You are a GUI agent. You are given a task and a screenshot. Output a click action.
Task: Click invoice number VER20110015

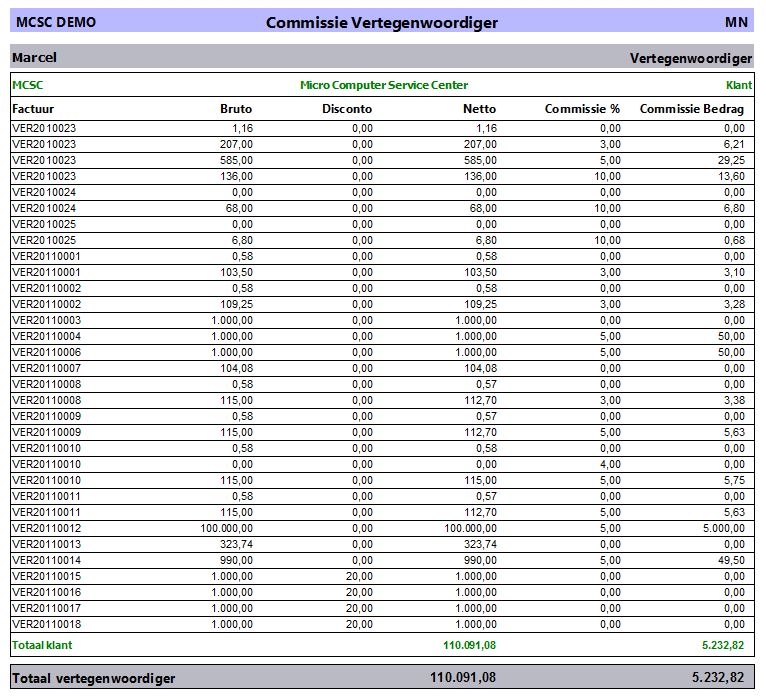coord(46,576)
